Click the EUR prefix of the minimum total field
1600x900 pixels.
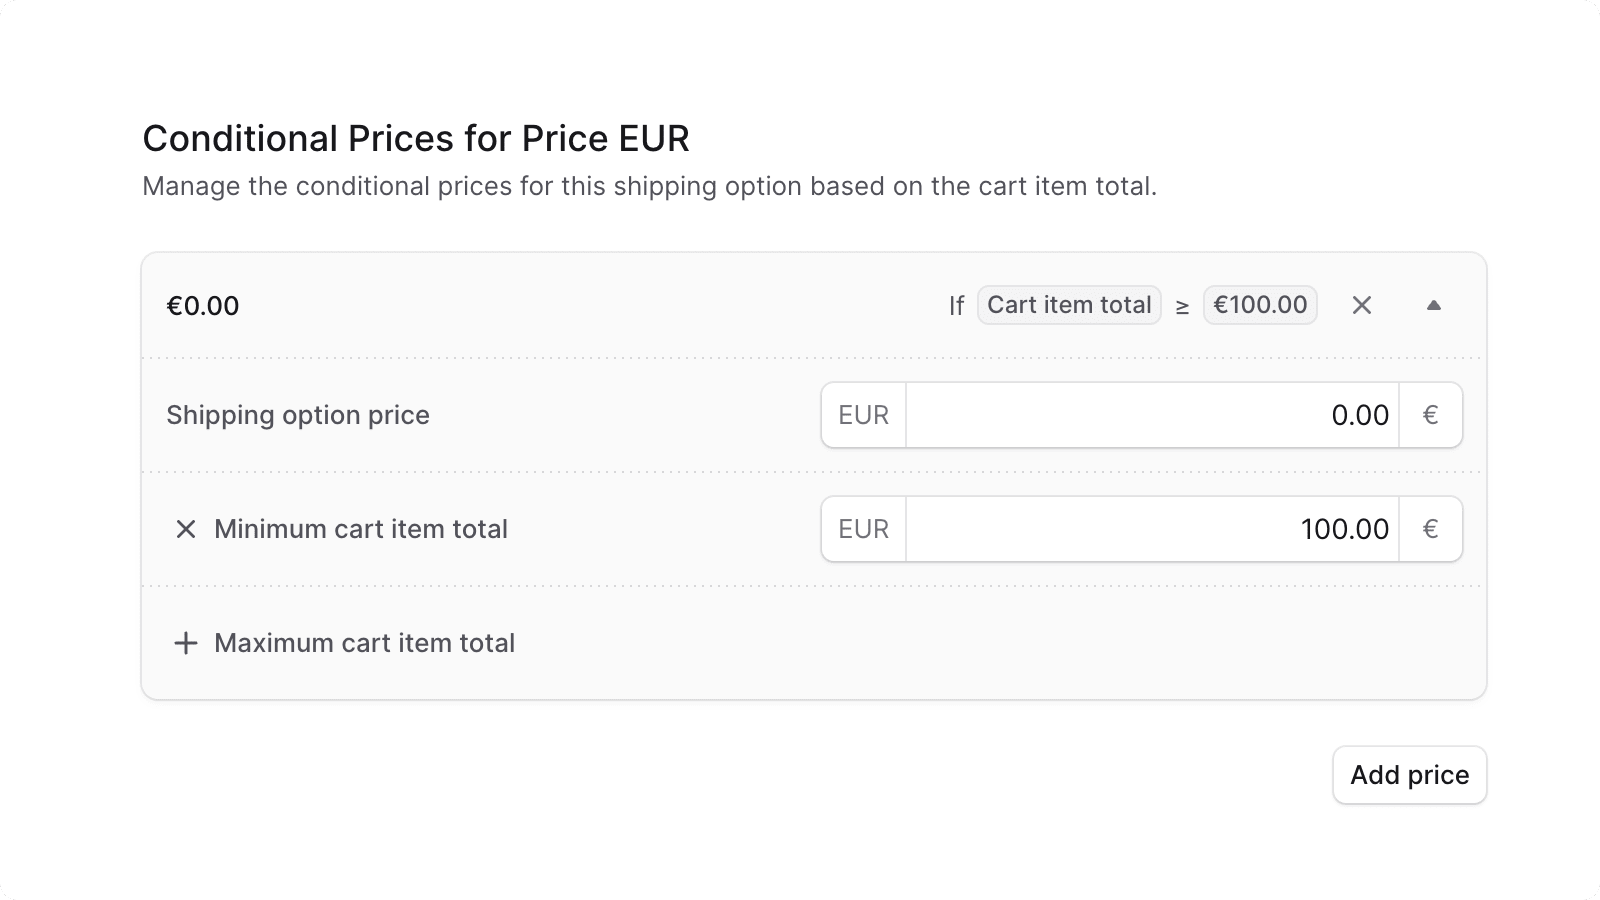click(x=862, y=529)
